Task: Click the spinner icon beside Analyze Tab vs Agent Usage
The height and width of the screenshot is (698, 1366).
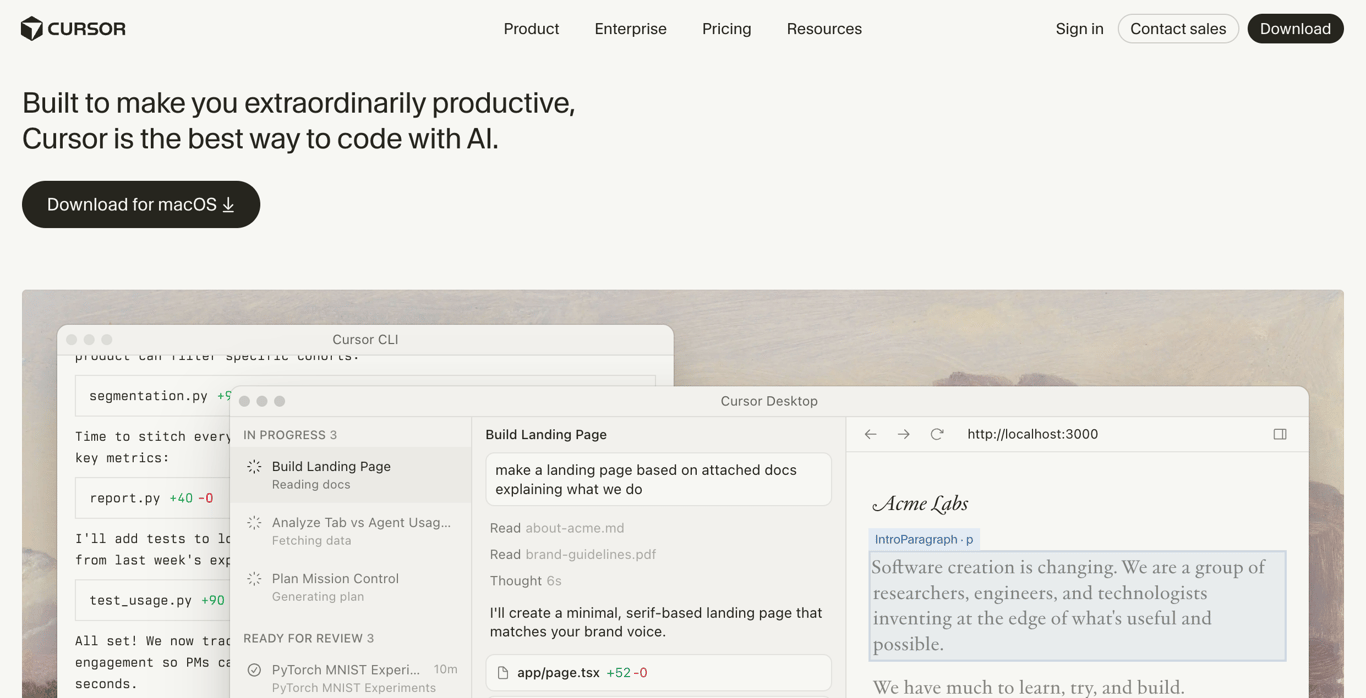Action: pyautogui.click(x=255, y=522)
